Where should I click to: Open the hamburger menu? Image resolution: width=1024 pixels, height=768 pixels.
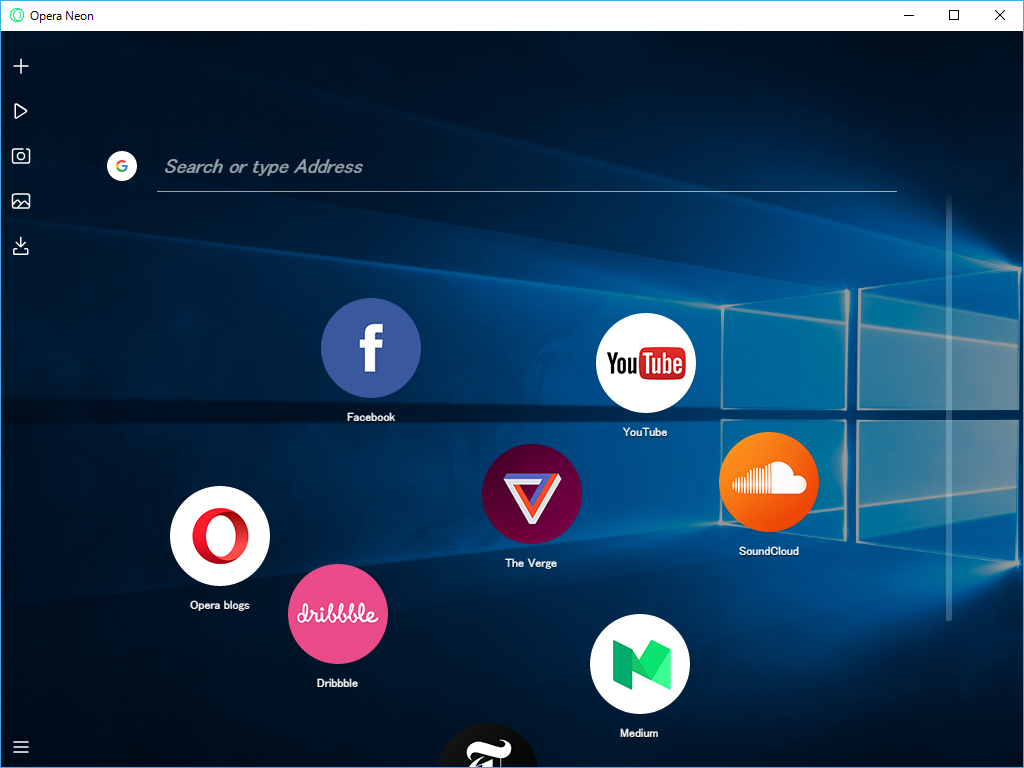tap(21, 747)
